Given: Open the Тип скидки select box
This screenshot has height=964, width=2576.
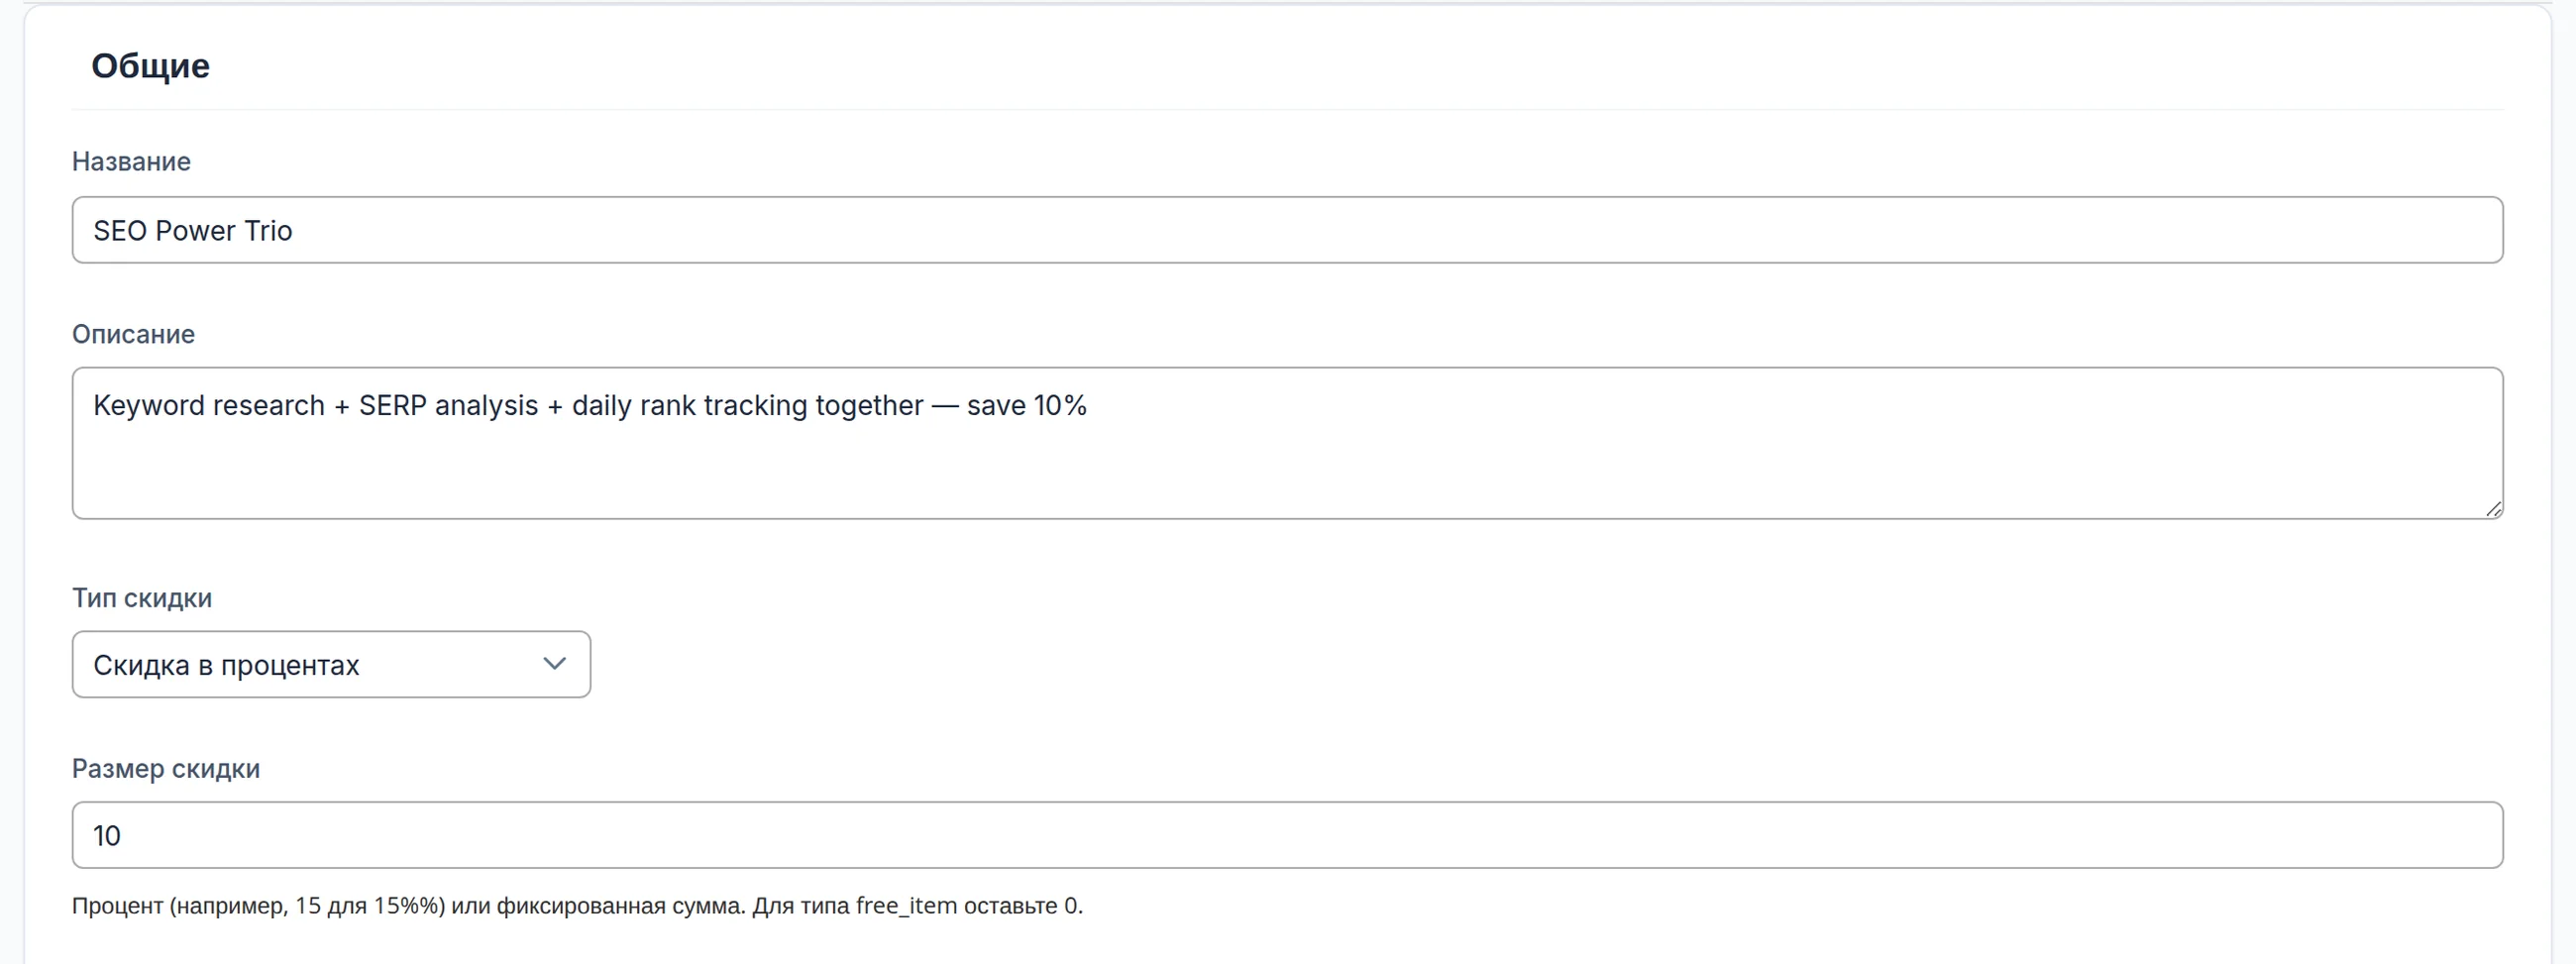Looking at the screenshot, I should click(x=331, y=664).
